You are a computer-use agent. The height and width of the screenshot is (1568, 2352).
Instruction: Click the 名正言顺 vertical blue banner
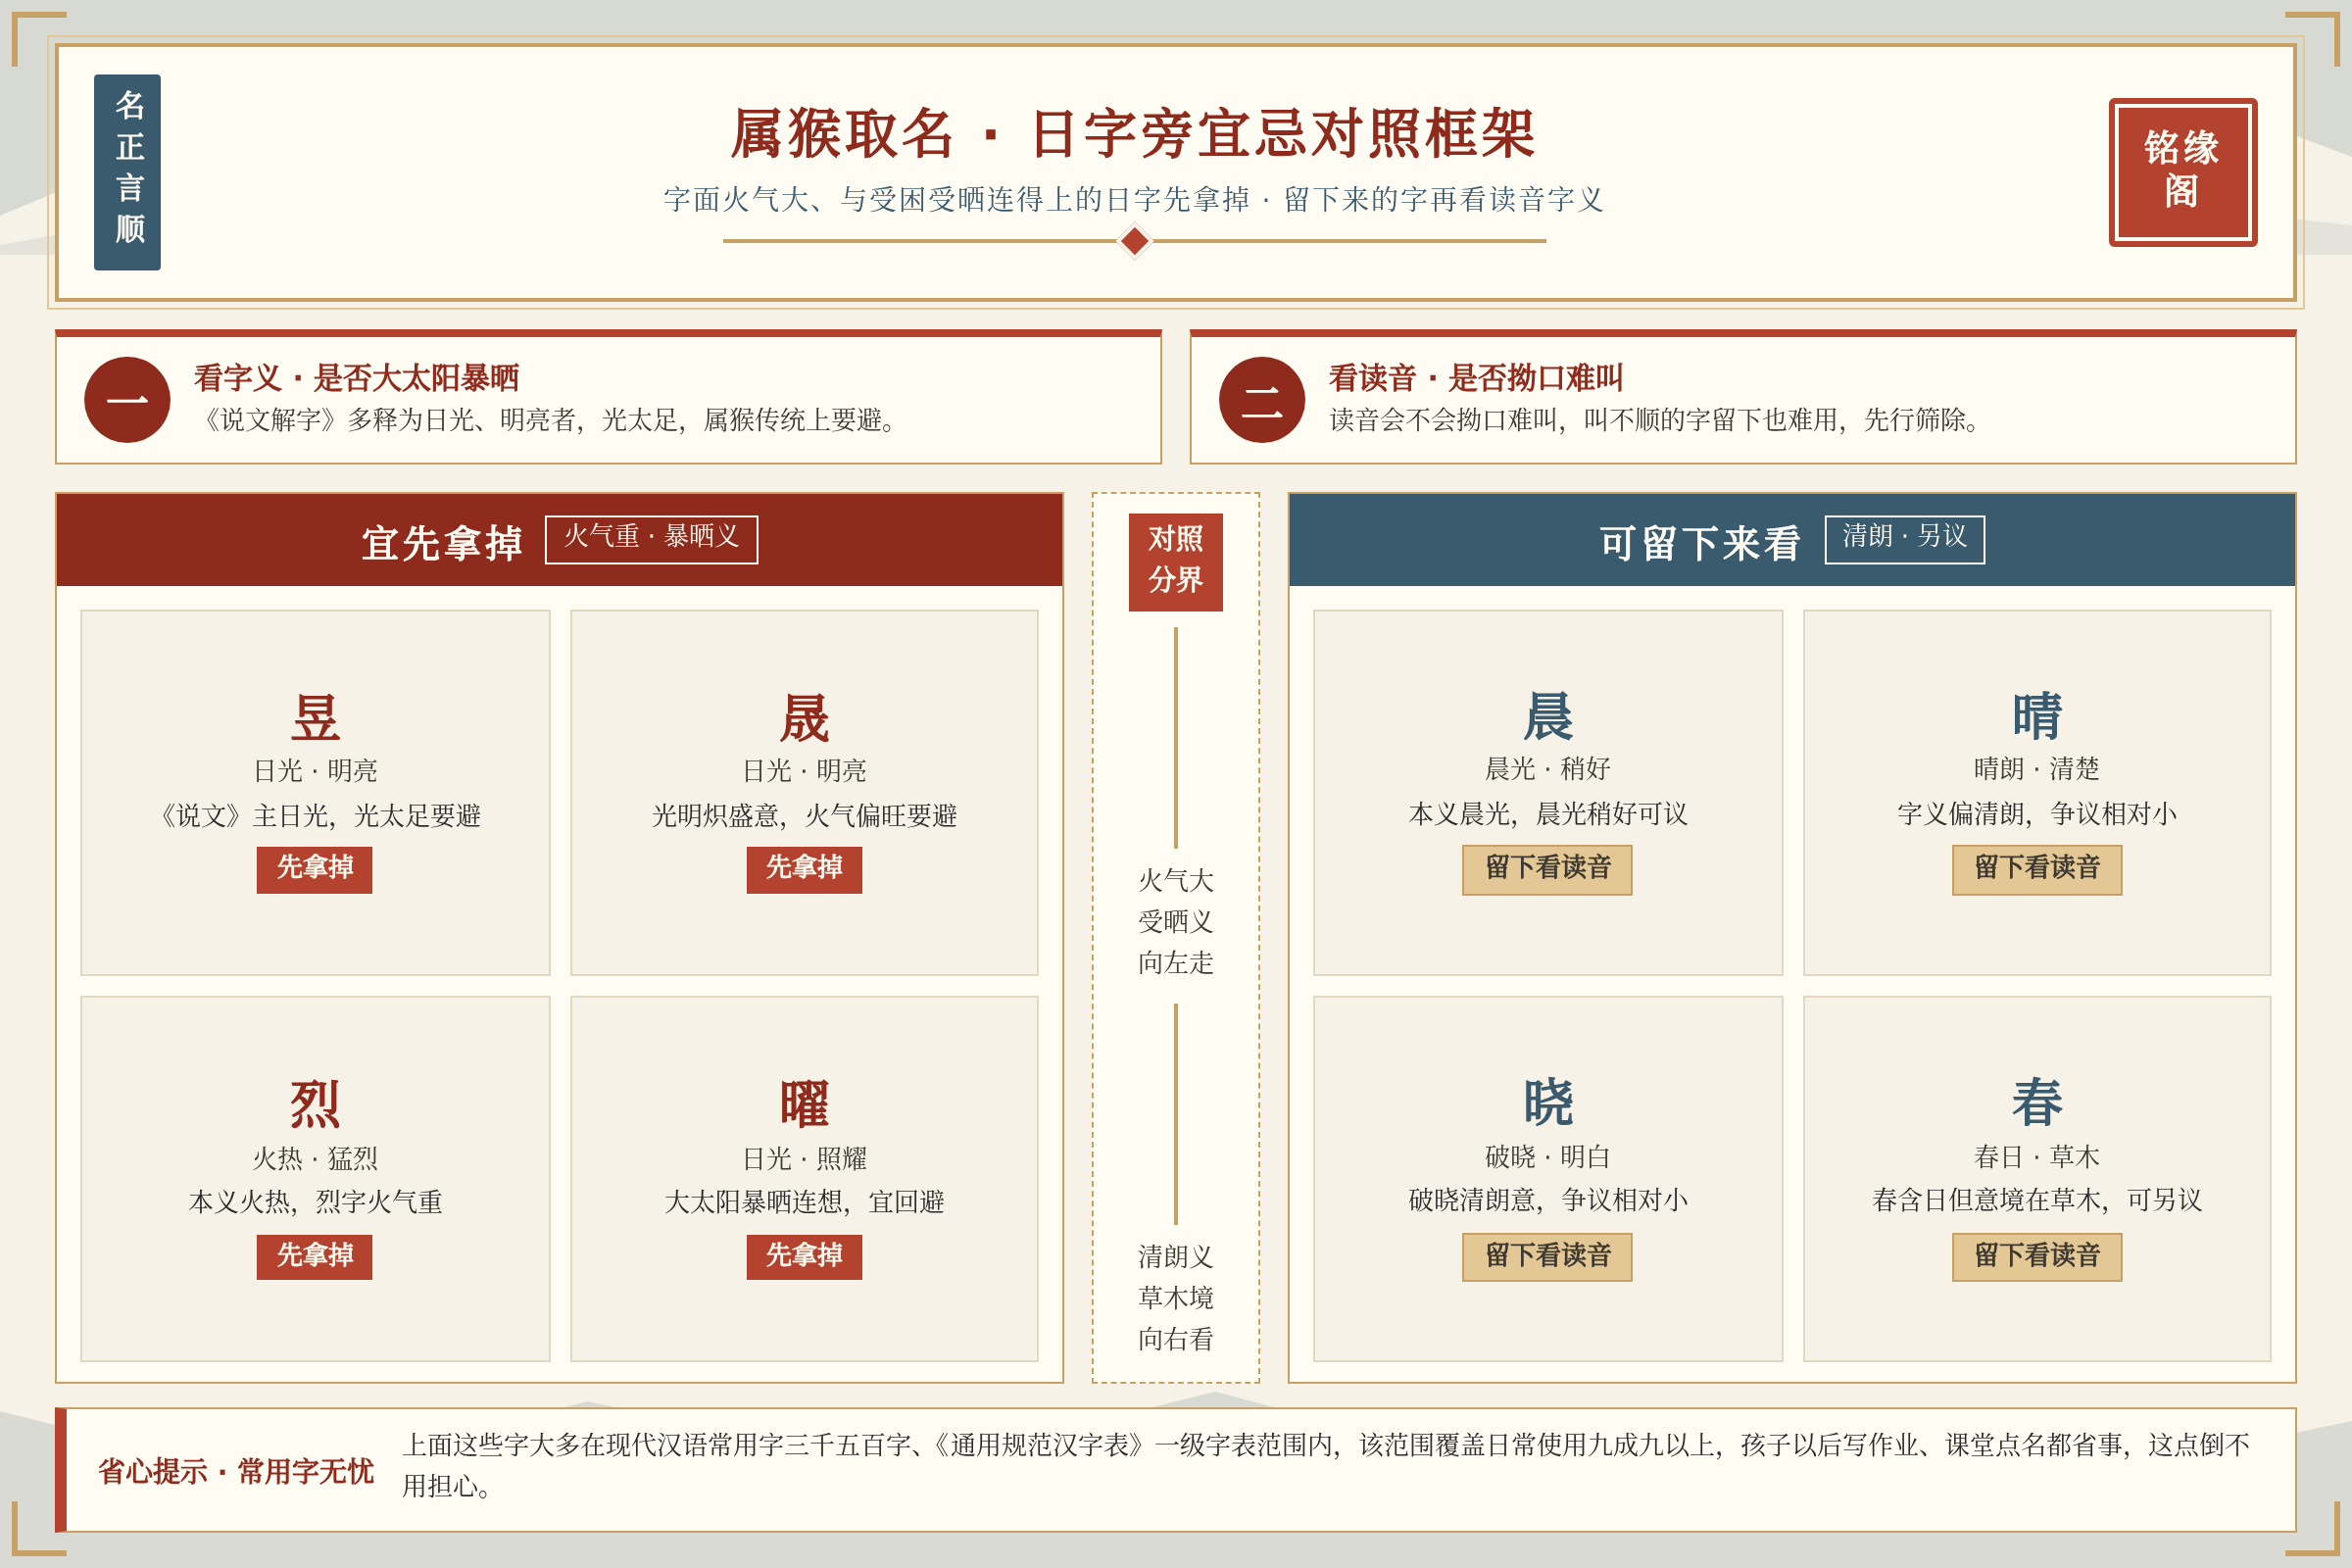coord(127,172)
